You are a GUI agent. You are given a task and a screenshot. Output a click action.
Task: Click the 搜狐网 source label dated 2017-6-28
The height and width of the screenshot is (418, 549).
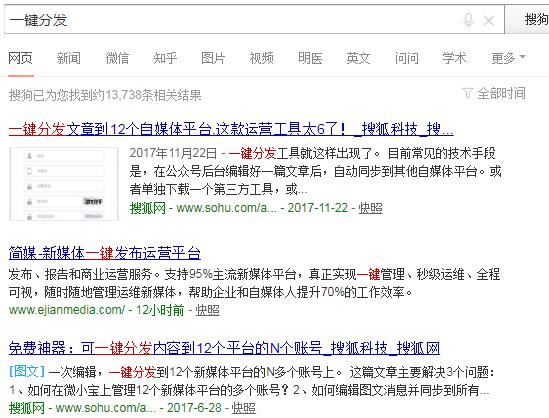(27, 408)
